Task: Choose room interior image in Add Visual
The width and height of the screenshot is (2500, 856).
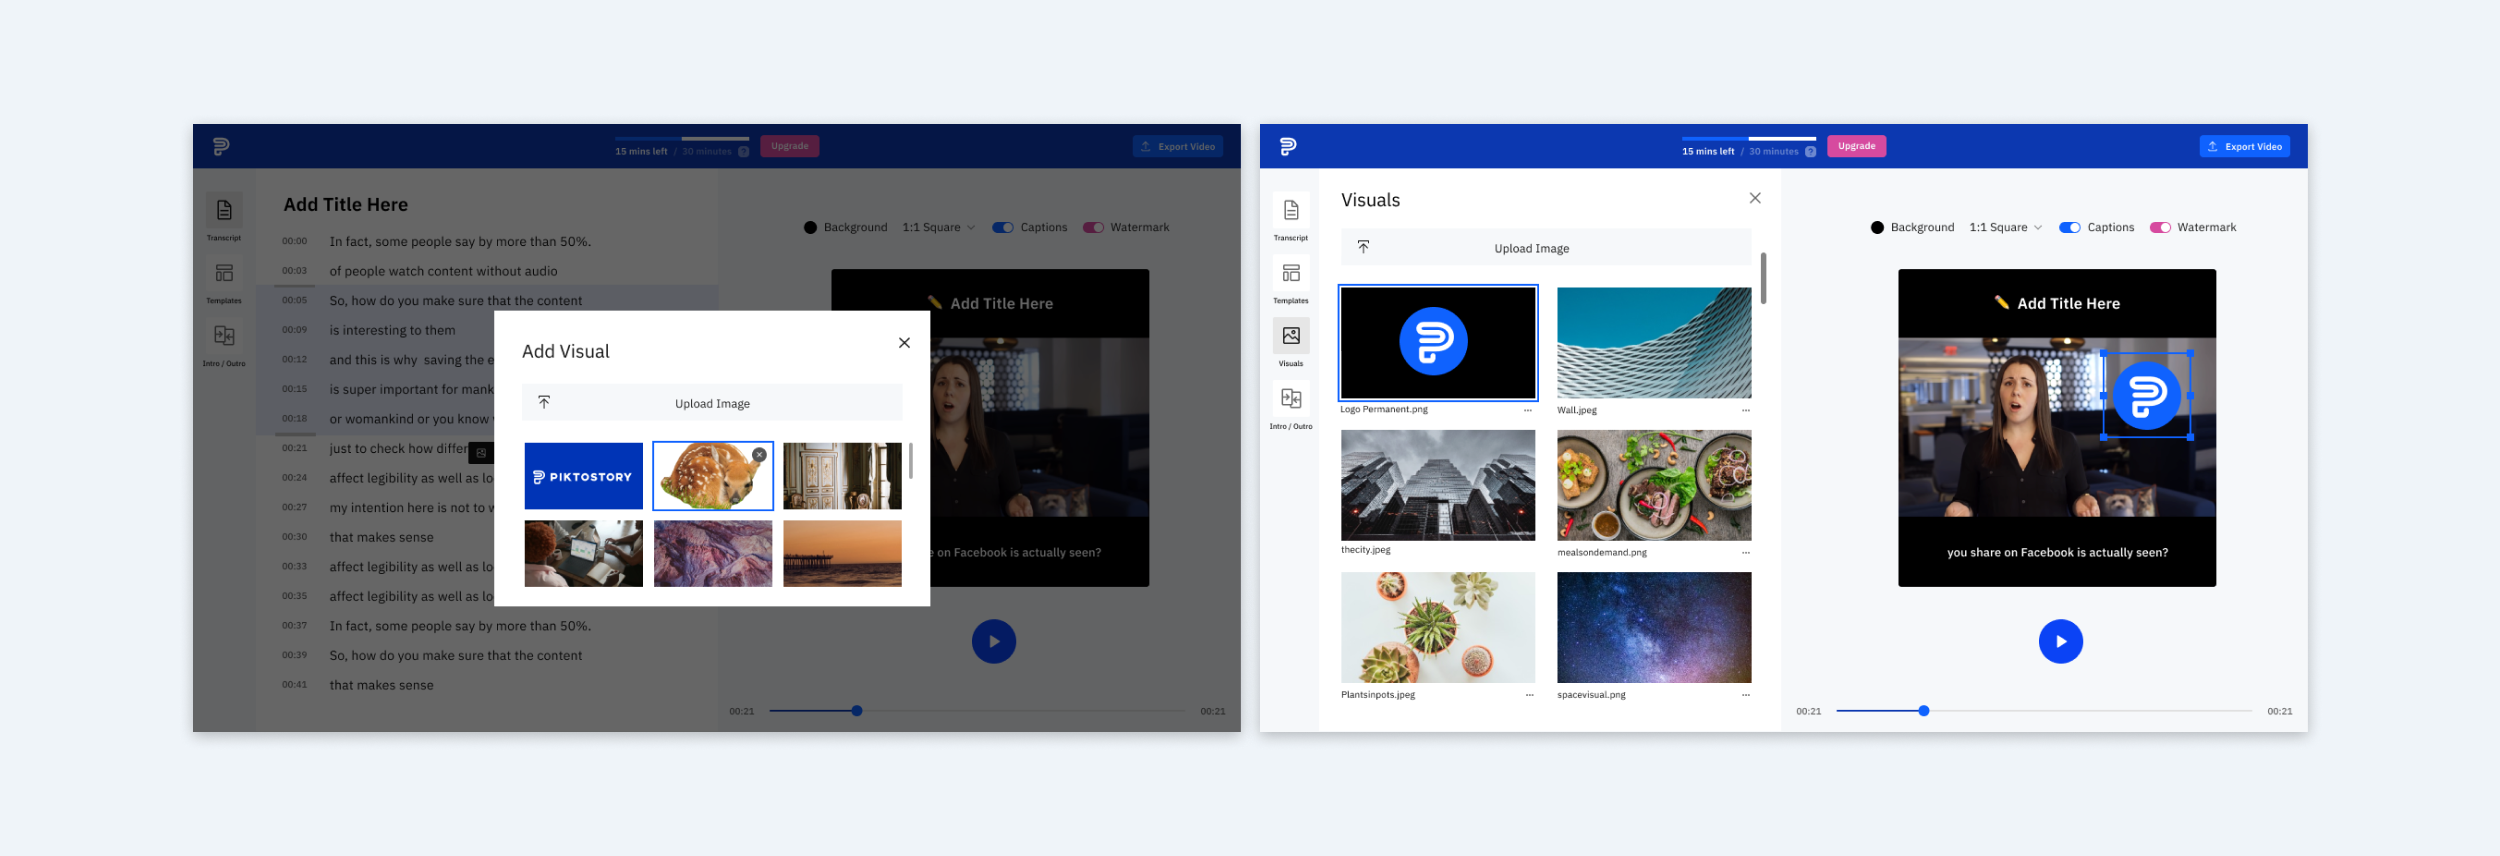Action: [x=842, y=476]
